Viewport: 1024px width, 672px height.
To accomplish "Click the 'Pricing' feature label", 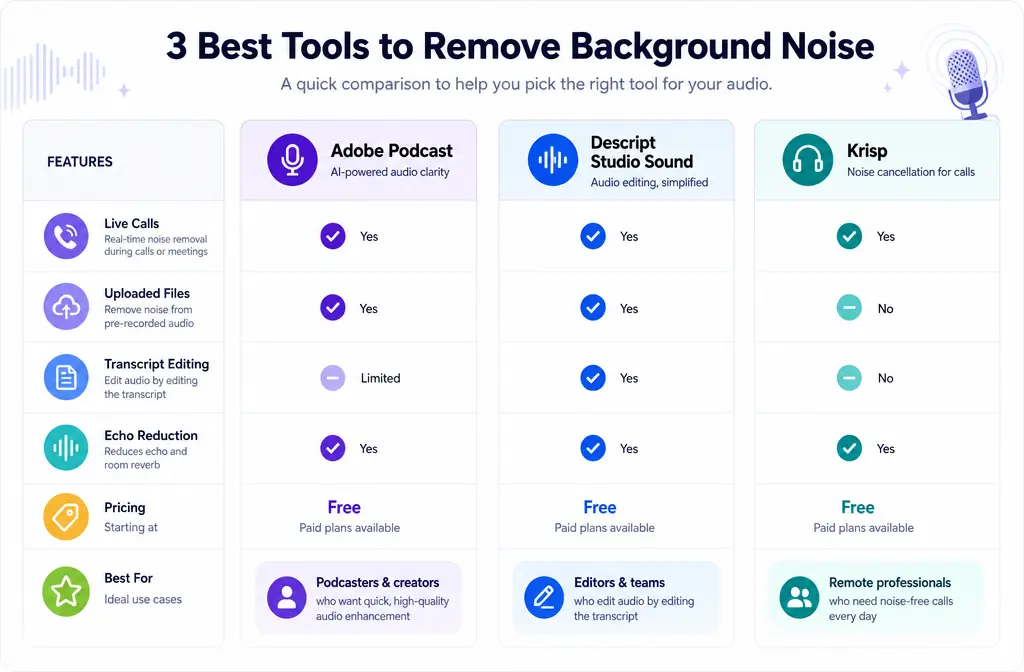I will pos(125,507).
